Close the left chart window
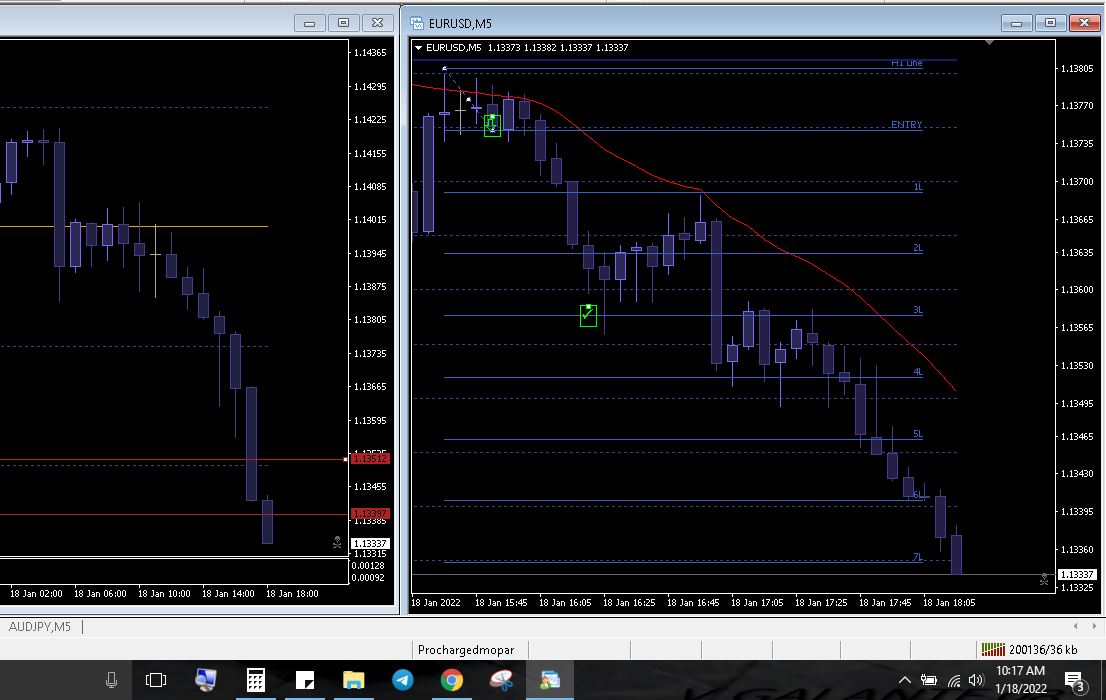1106x700 pixels. click(377, 23)
